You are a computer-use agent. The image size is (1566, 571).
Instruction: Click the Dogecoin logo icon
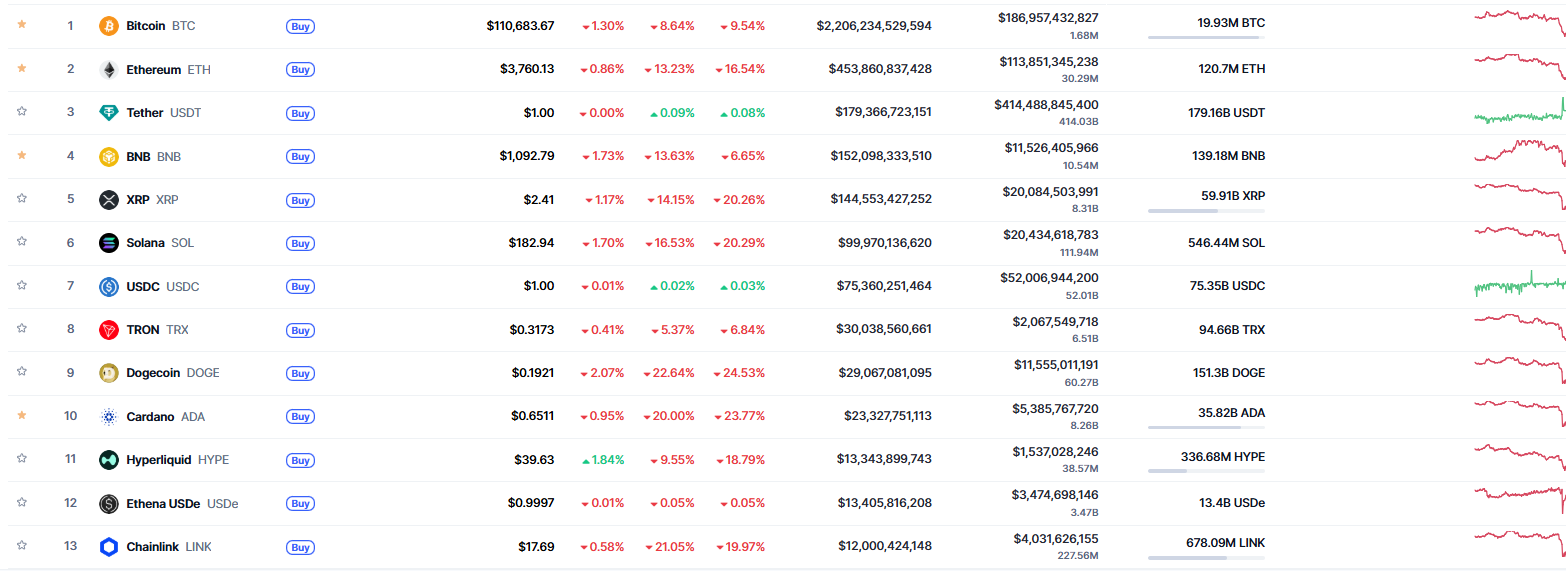pos(109,373)
